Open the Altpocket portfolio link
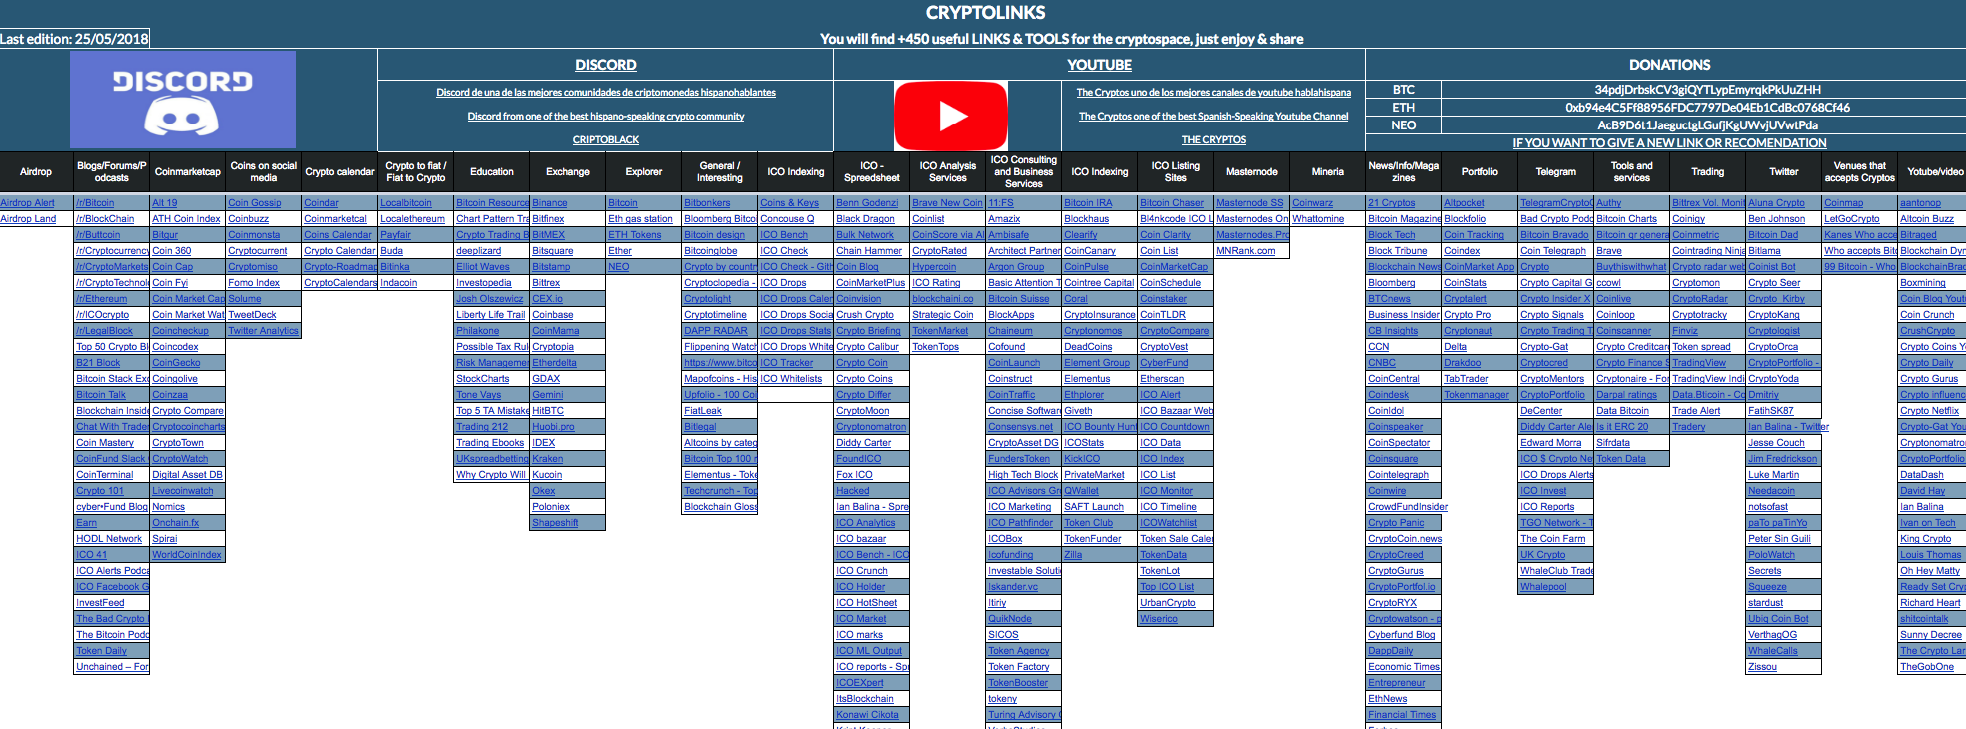Viewport: 1966px width, 729px height. pyautogui.click(x=1464, y=203)
